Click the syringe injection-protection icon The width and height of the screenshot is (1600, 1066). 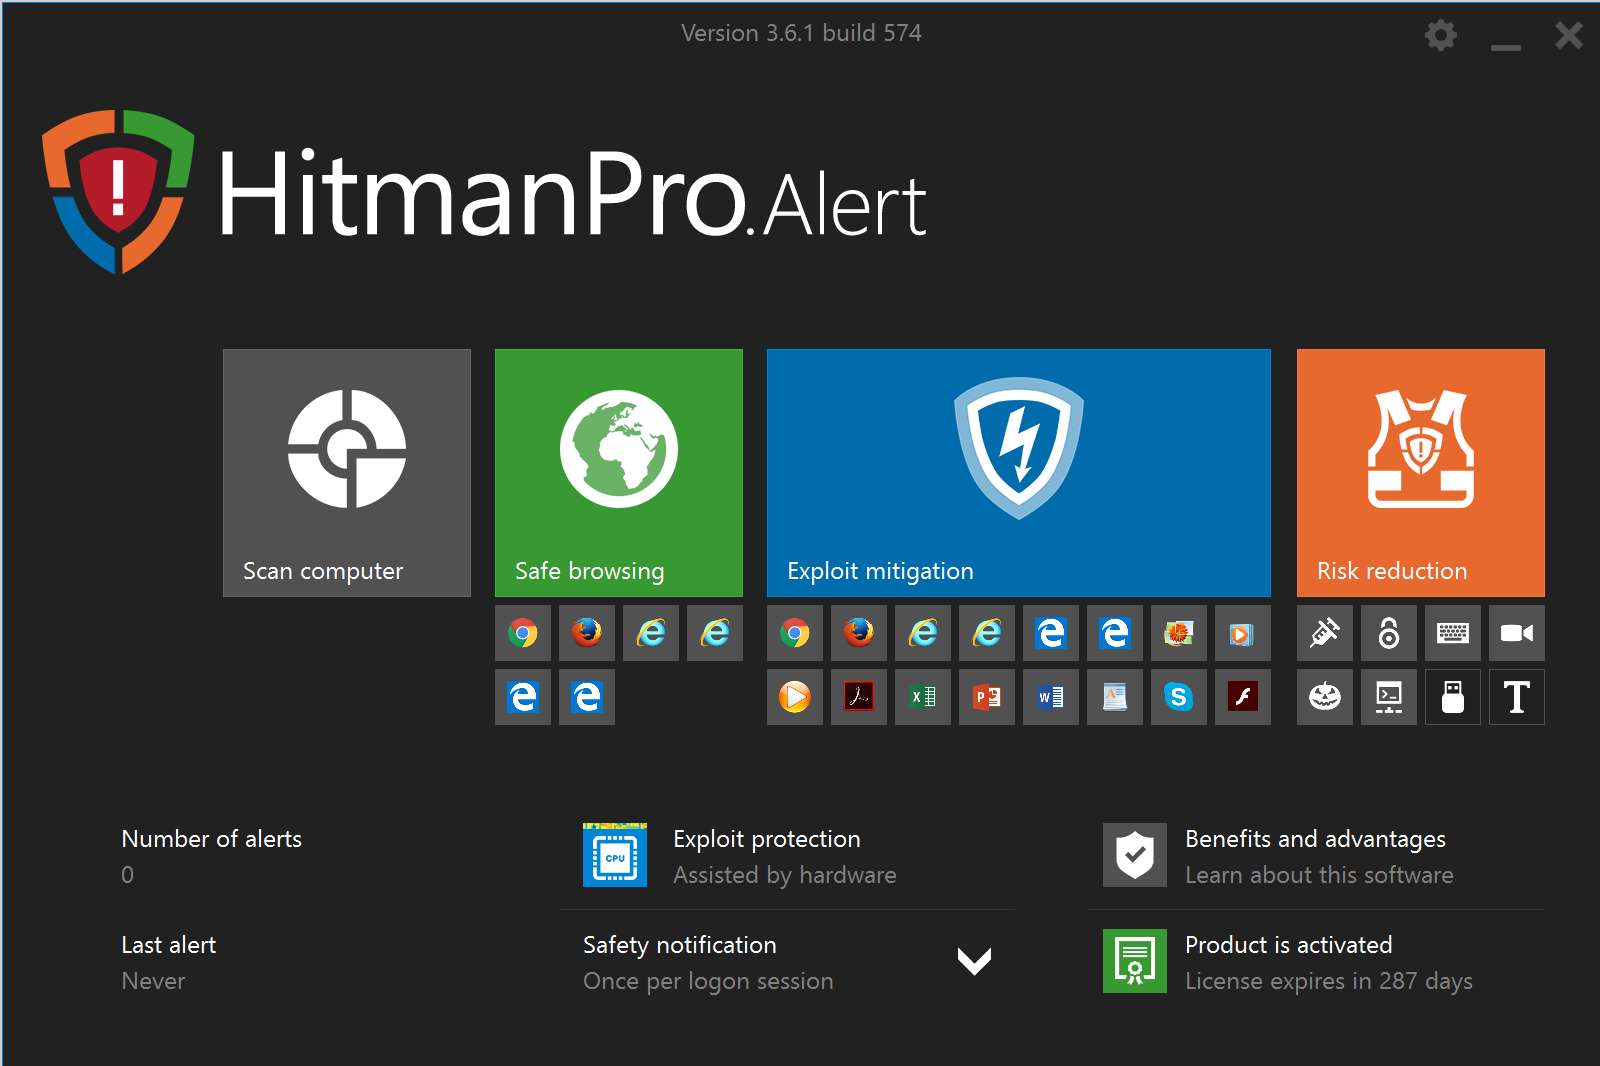click(1325, 633)
